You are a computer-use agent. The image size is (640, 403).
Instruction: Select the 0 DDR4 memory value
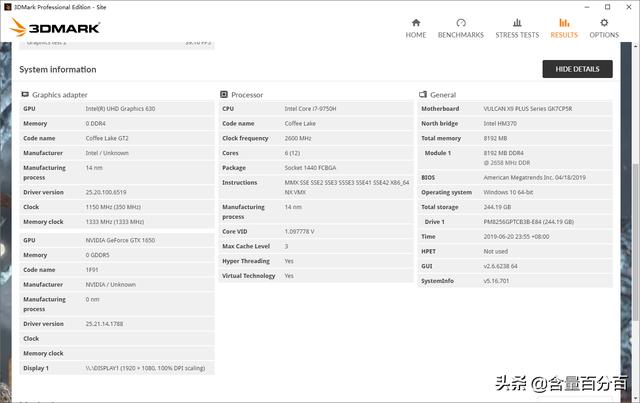[x=96, y=123]
